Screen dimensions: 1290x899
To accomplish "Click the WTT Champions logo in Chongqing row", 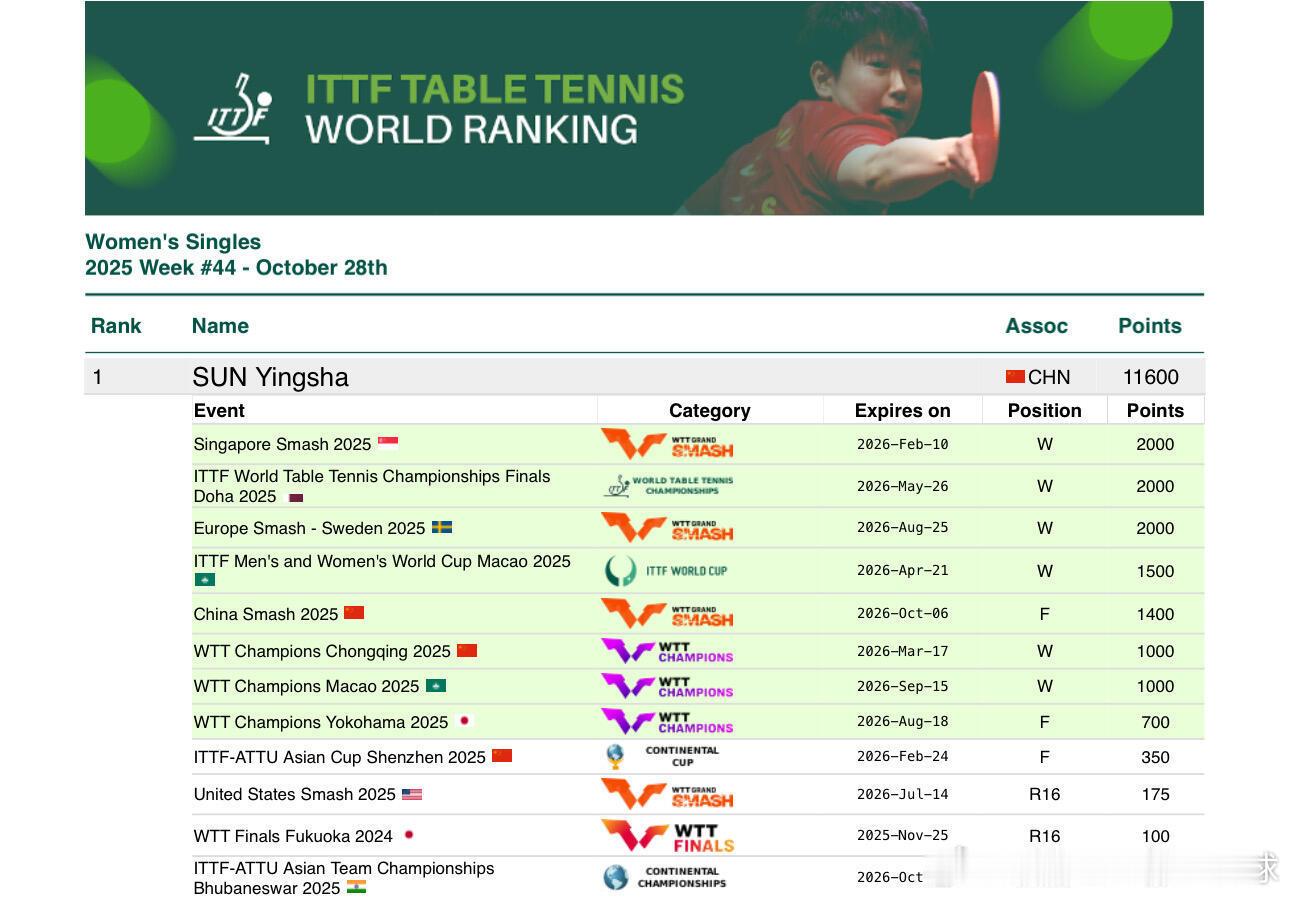I will pyautogui.click(x=667, y=651).
